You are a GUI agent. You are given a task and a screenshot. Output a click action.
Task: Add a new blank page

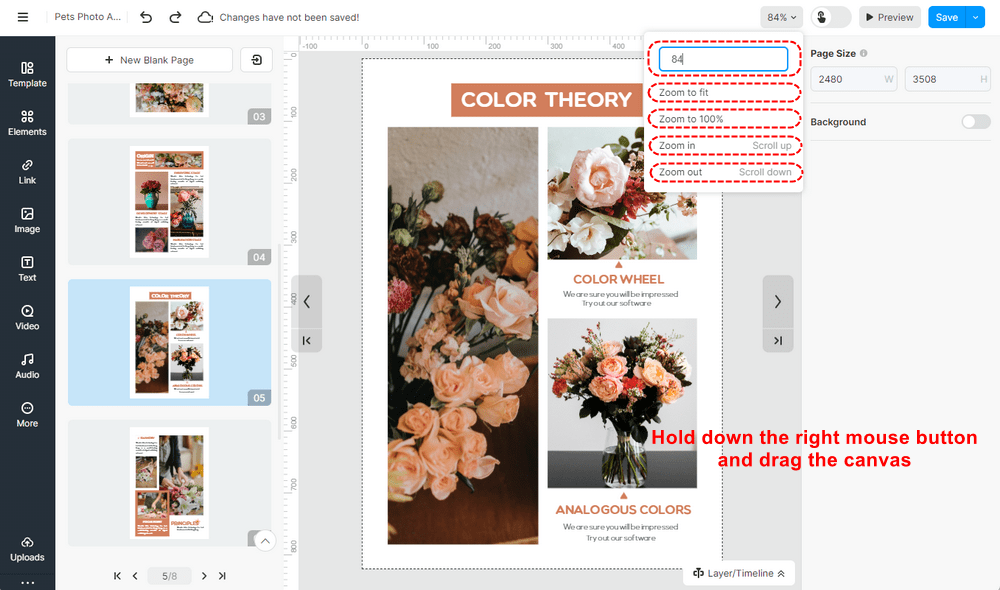(148, 60)
